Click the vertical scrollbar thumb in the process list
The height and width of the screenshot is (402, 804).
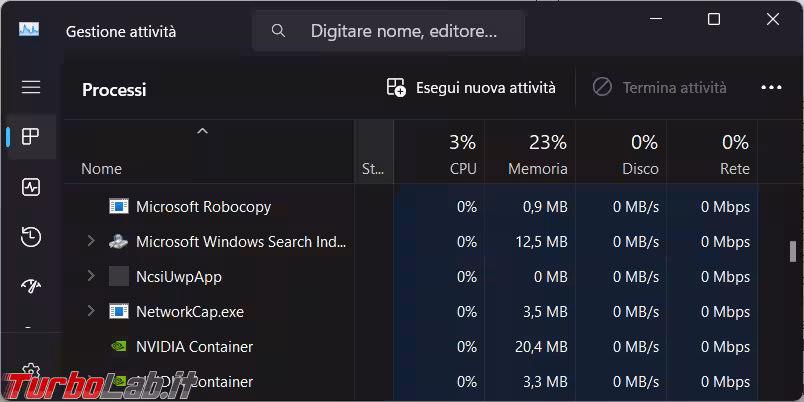coord(793,250)
